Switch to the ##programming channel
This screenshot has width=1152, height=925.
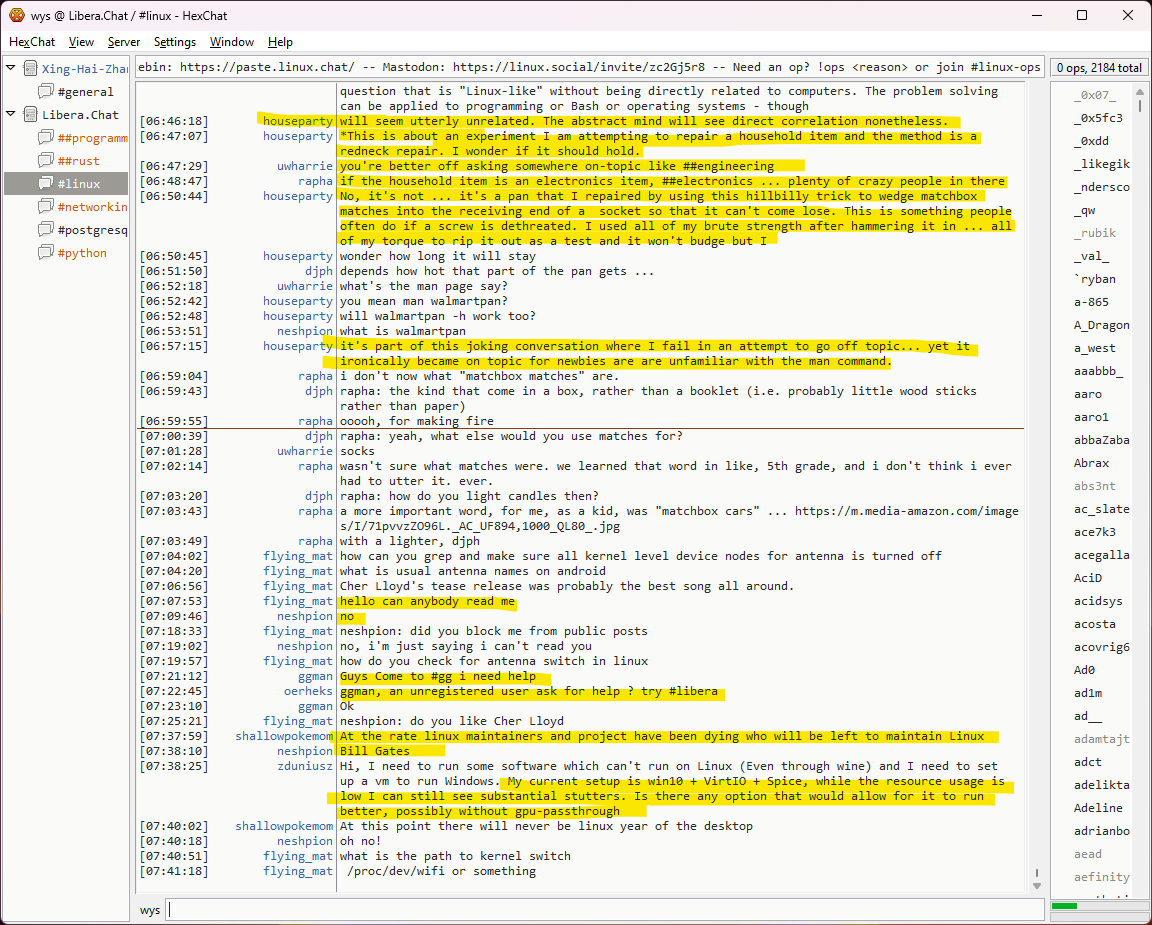[x=92, y=138]
